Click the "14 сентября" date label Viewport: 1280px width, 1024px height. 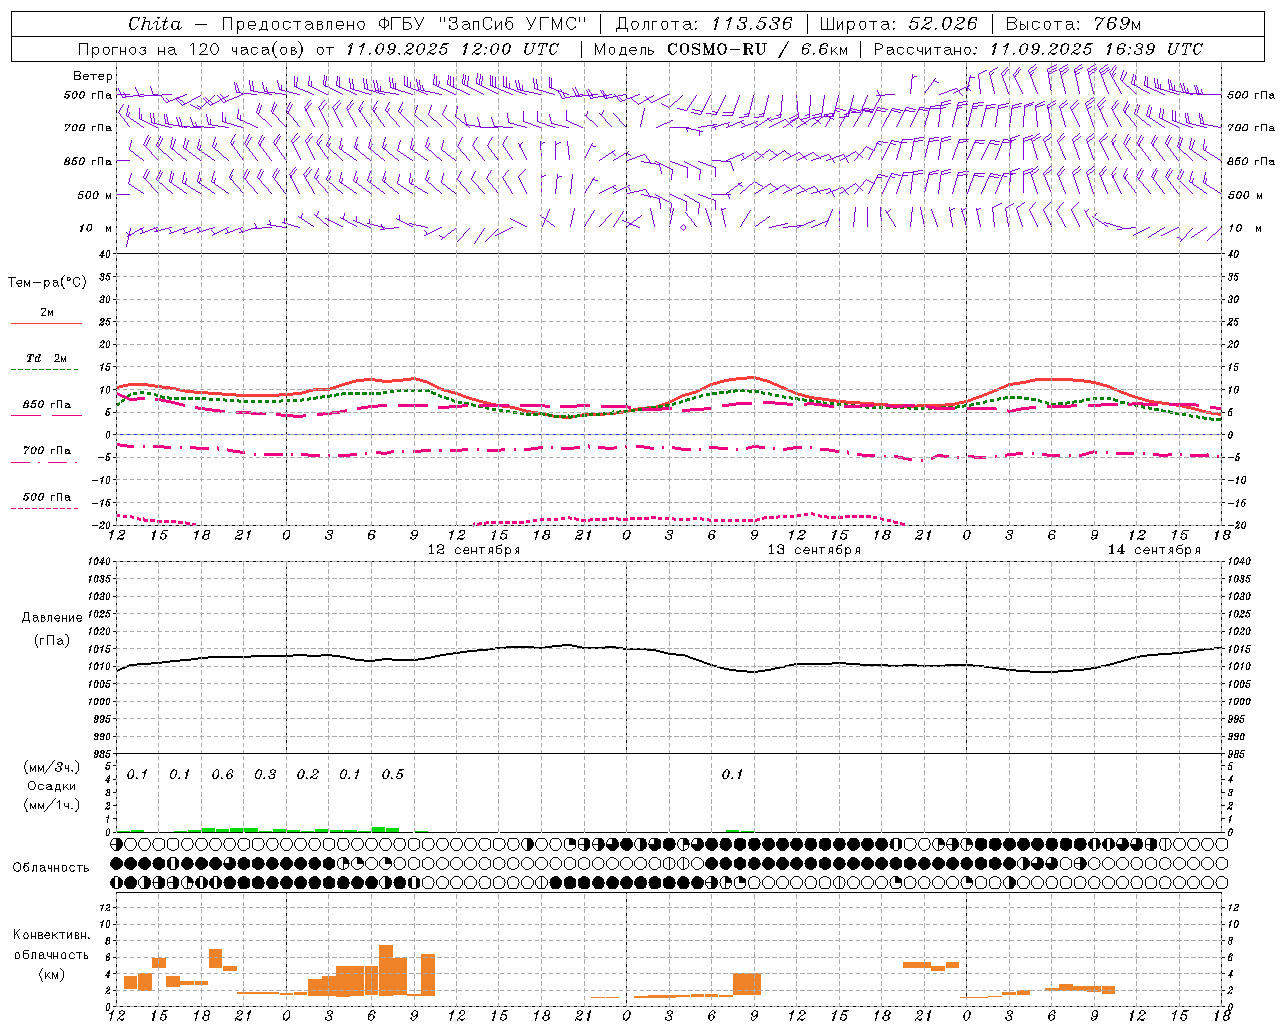(1154, 550)
